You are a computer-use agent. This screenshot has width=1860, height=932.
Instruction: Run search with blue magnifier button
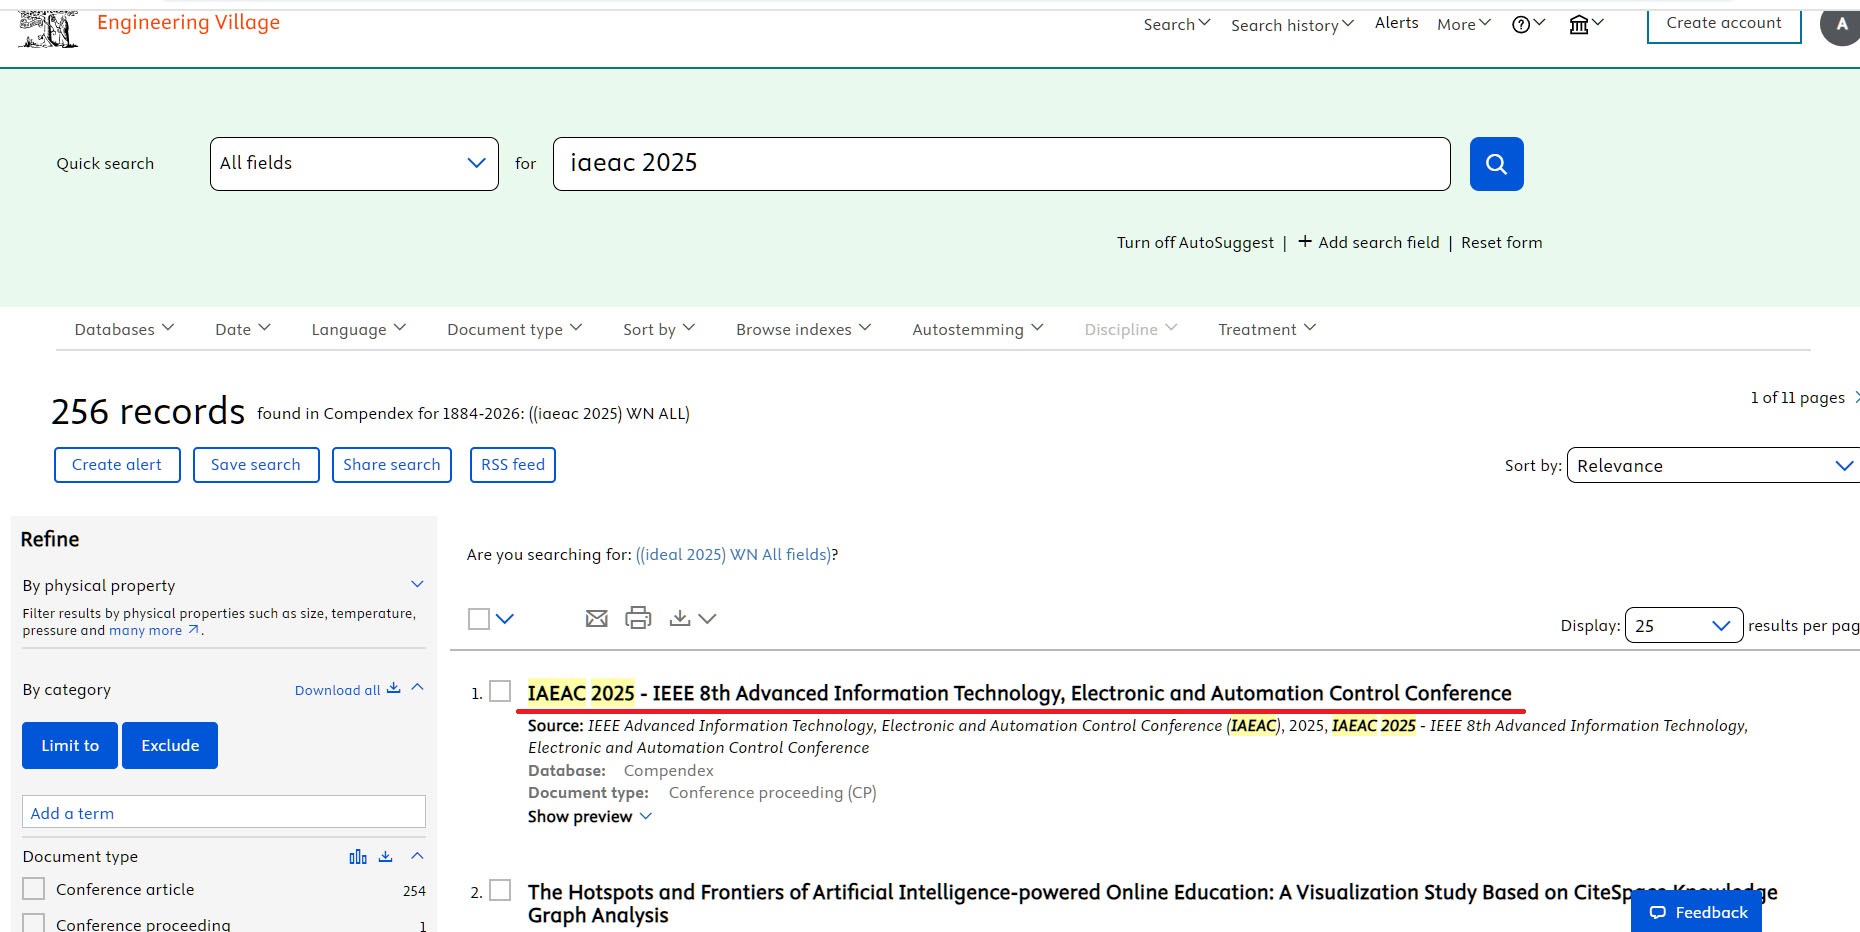click(1496, 164)
